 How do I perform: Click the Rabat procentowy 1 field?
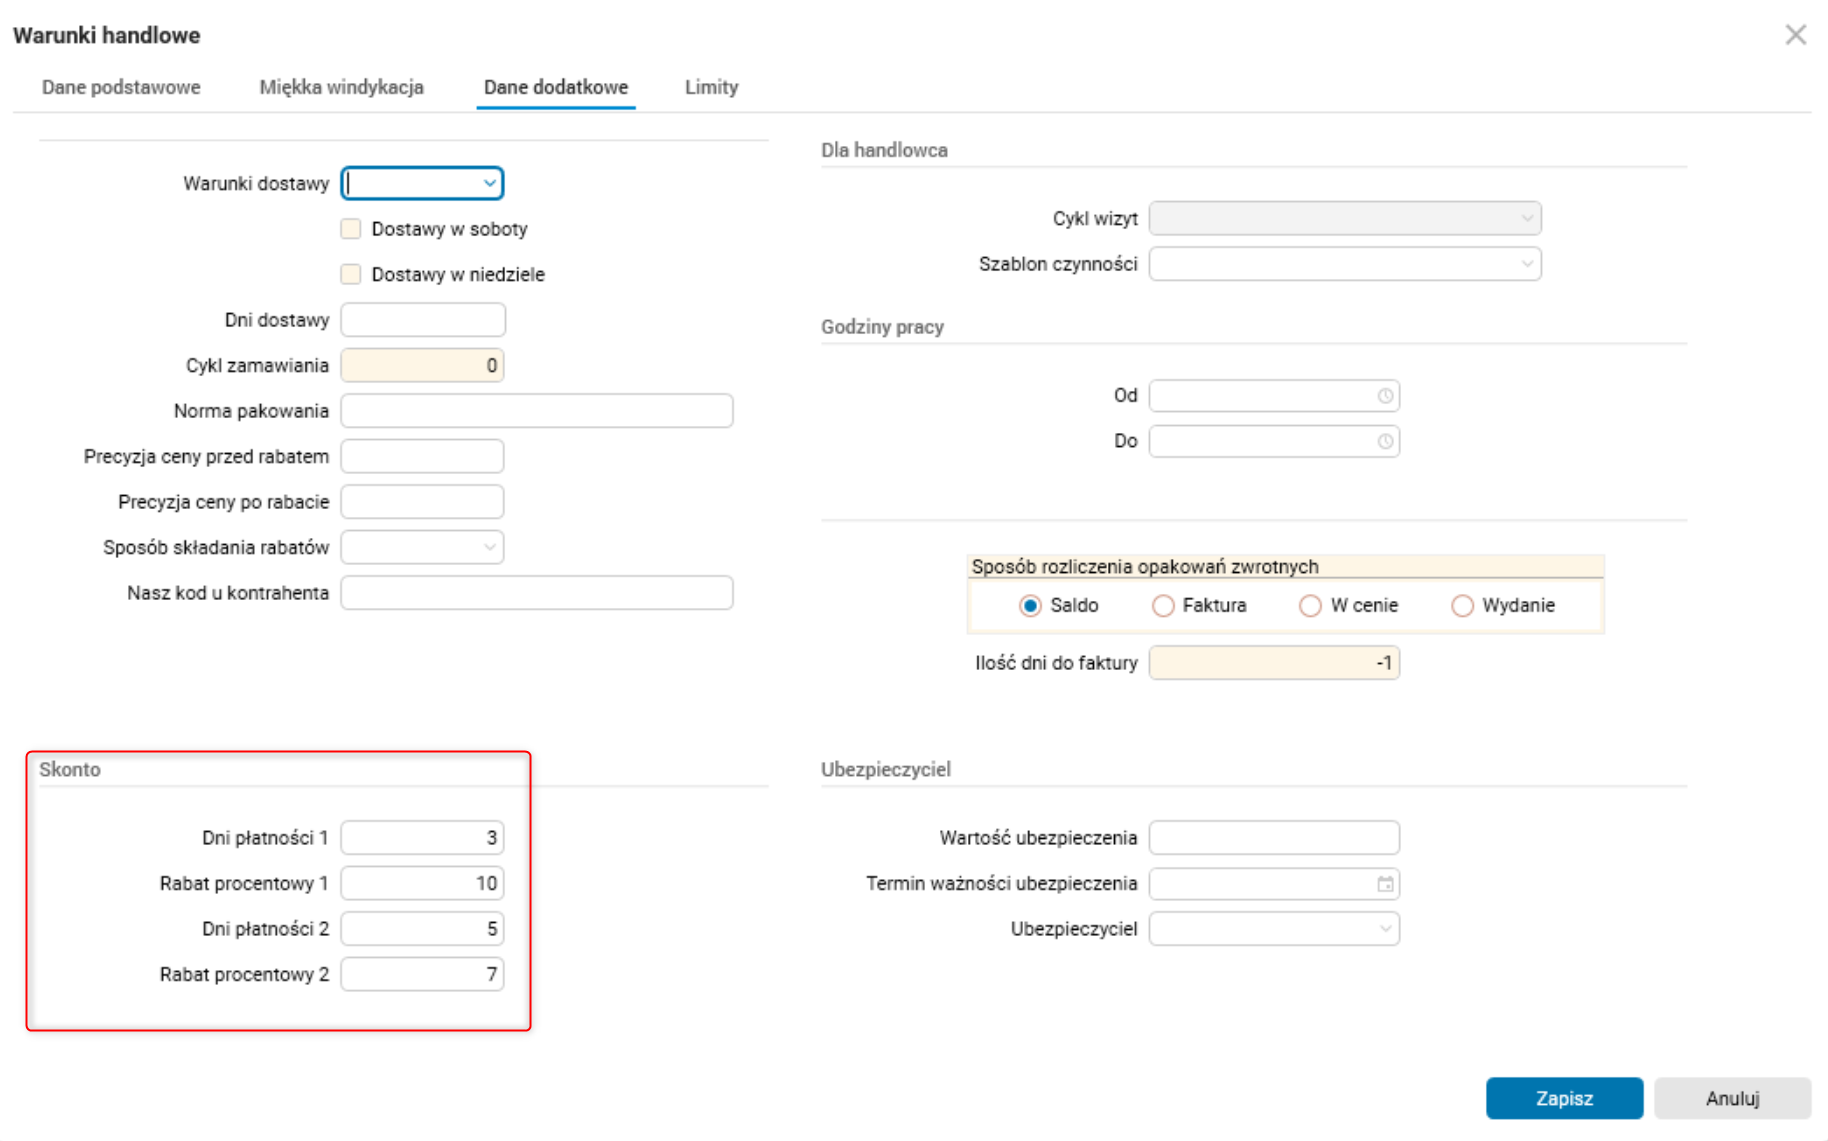(x=422, y=884)
